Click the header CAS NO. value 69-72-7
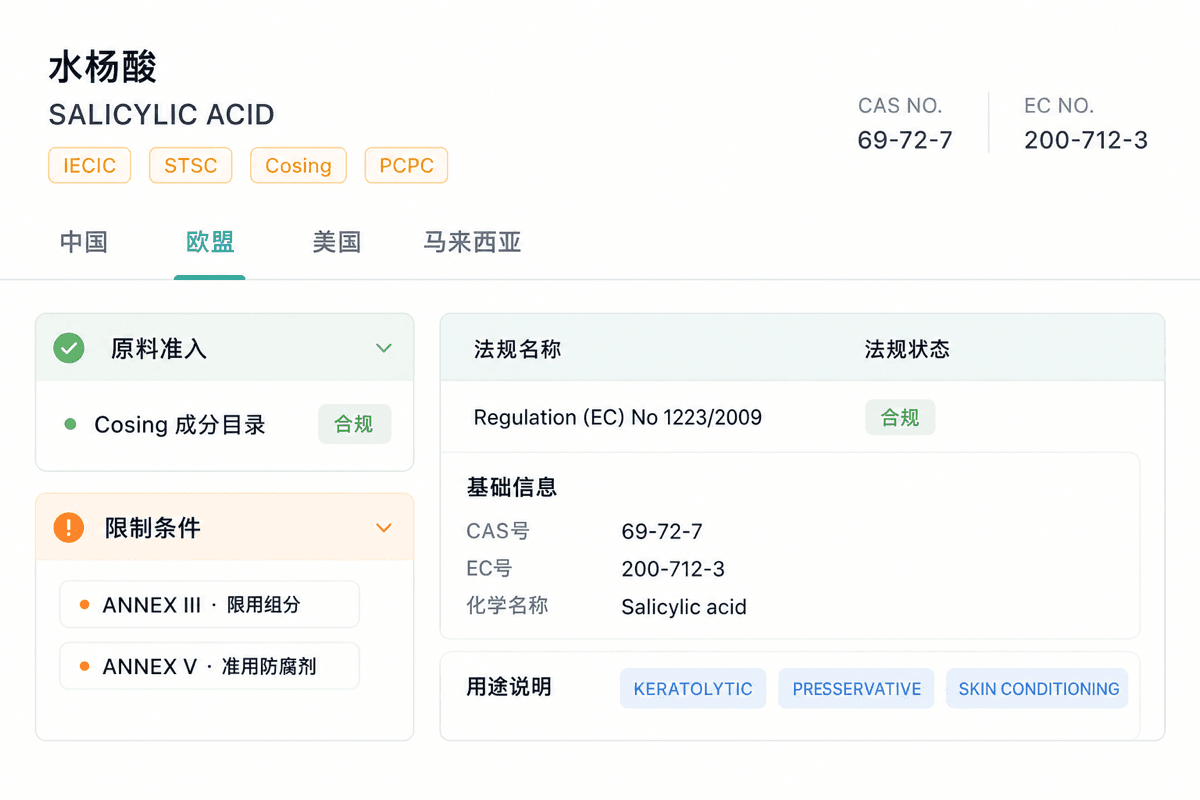Image resolution: width=1200 pixels, height=800 pixels. coord(905,140)
